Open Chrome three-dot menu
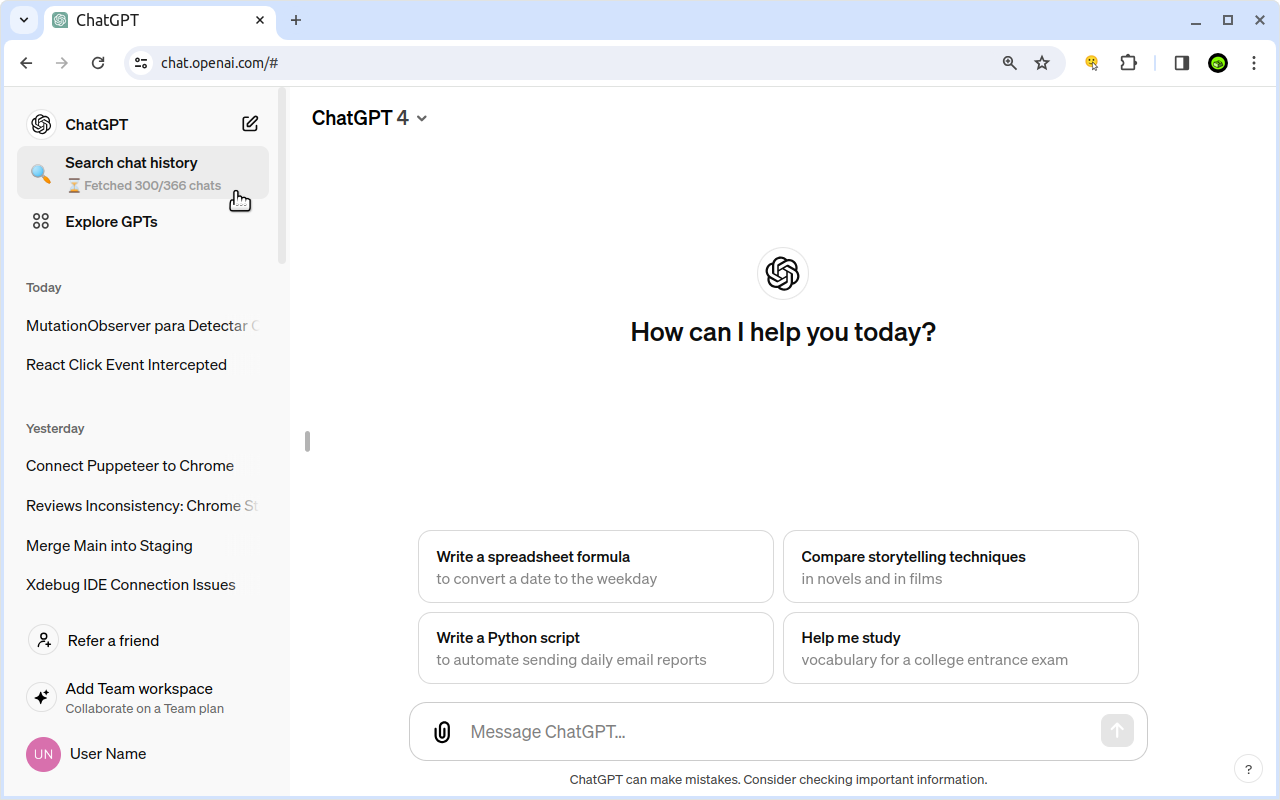Image resolution: width=1280 pixels, height=800 pixels. click(1254, 63)
